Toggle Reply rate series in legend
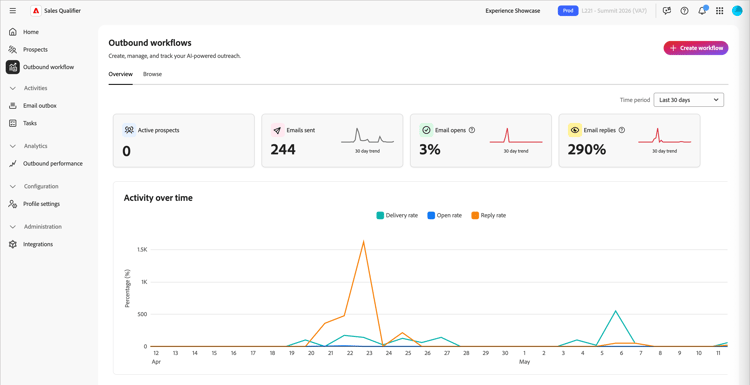This screenshot has height=385, width=750. pyautogui.click(x=488, y=215)
